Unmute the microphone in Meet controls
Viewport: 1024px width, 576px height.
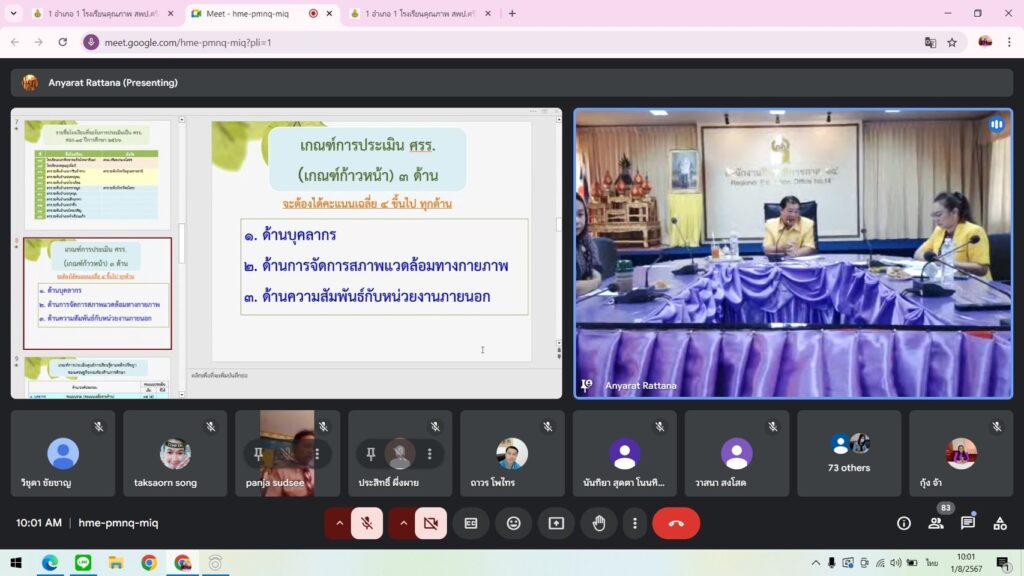[367, 523]
